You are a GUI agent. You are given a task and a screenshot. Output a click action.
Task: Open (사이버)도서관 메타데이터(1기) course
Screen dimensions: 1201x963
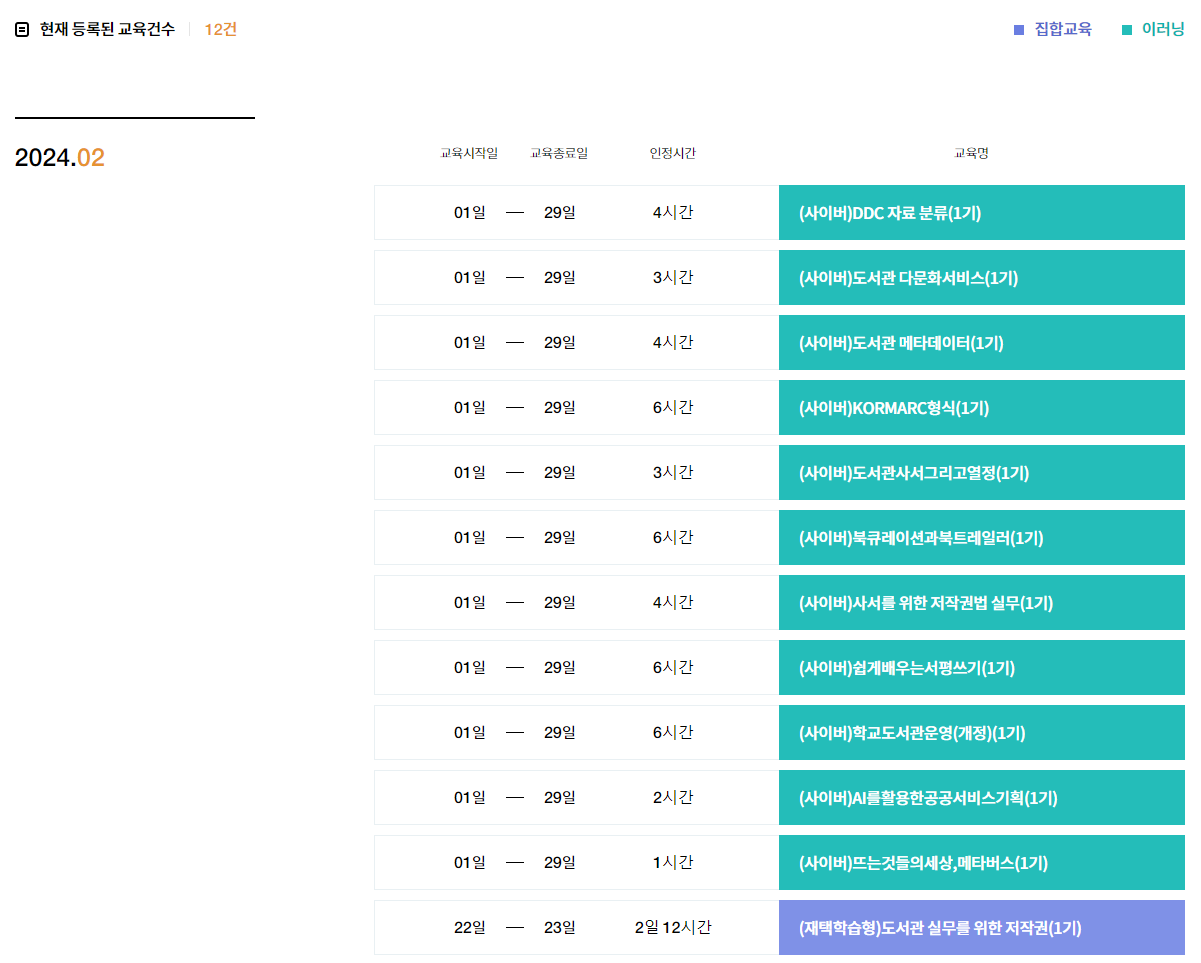click(982, 343)
